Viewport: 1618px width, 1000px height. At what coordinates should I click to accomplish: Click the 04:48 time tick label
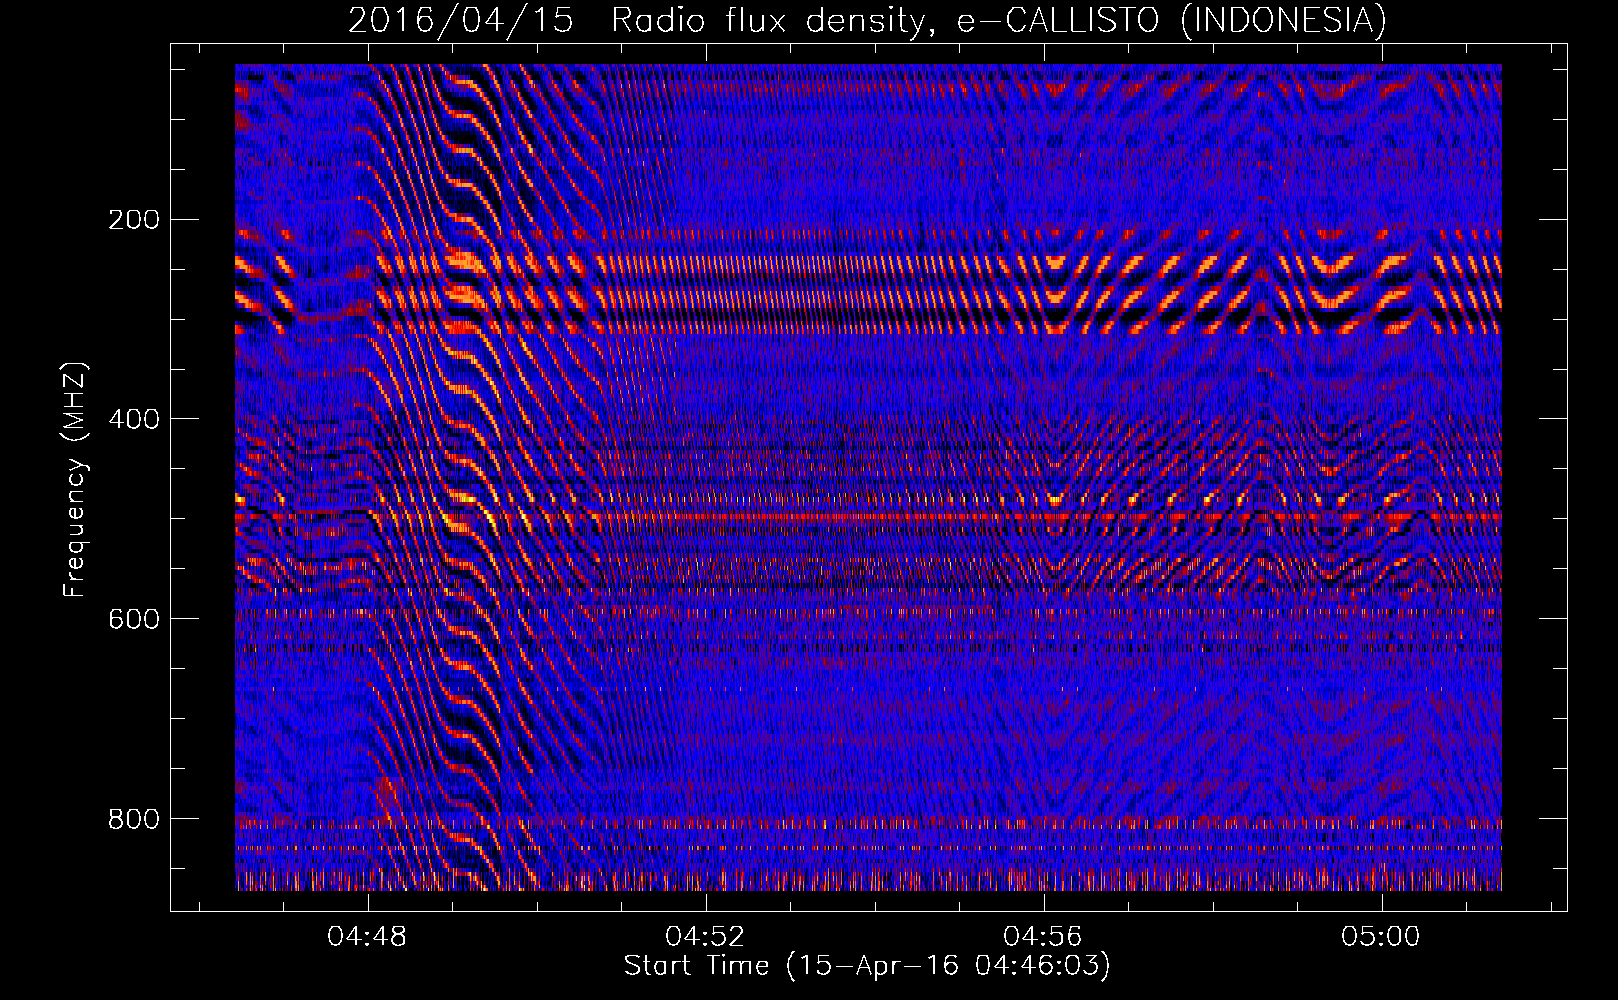click(x=367, y=937)
